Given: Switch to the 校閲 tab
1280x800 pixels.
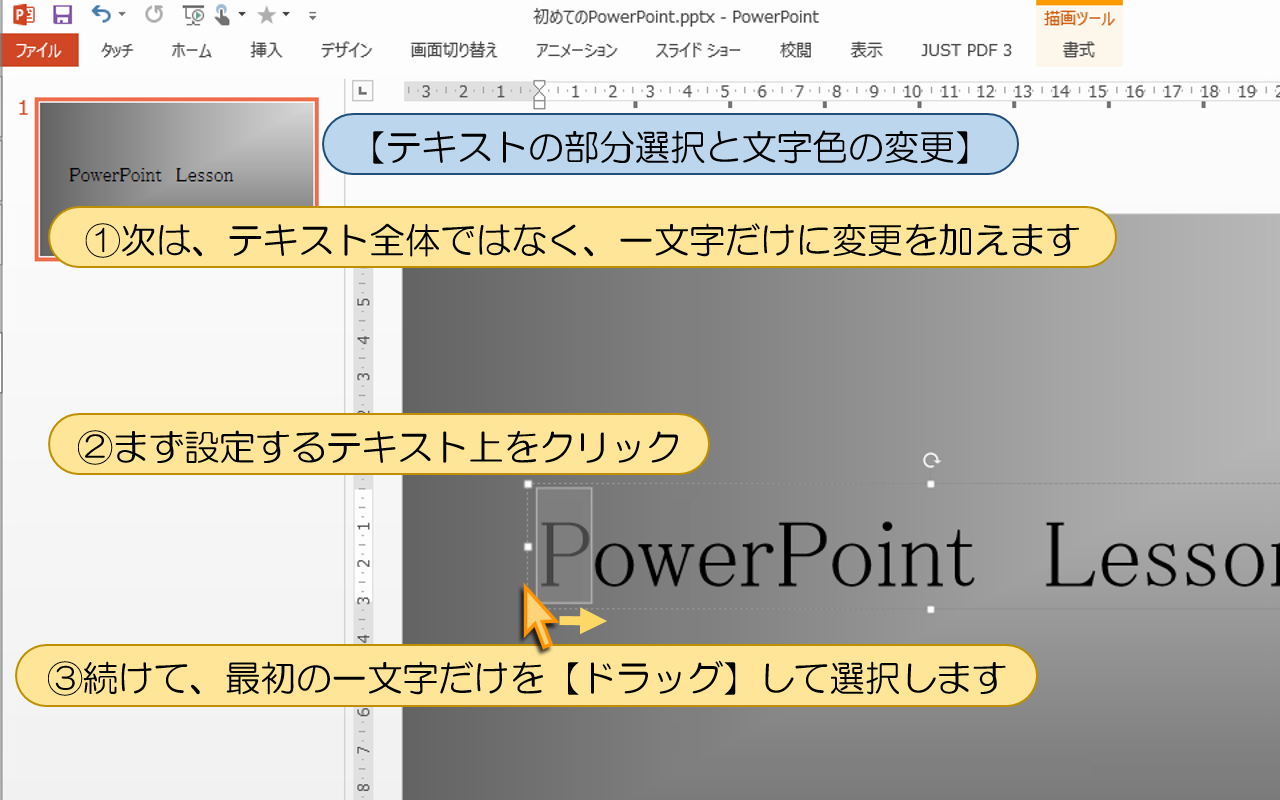Looking at the screenshot, I should (796, 50).
